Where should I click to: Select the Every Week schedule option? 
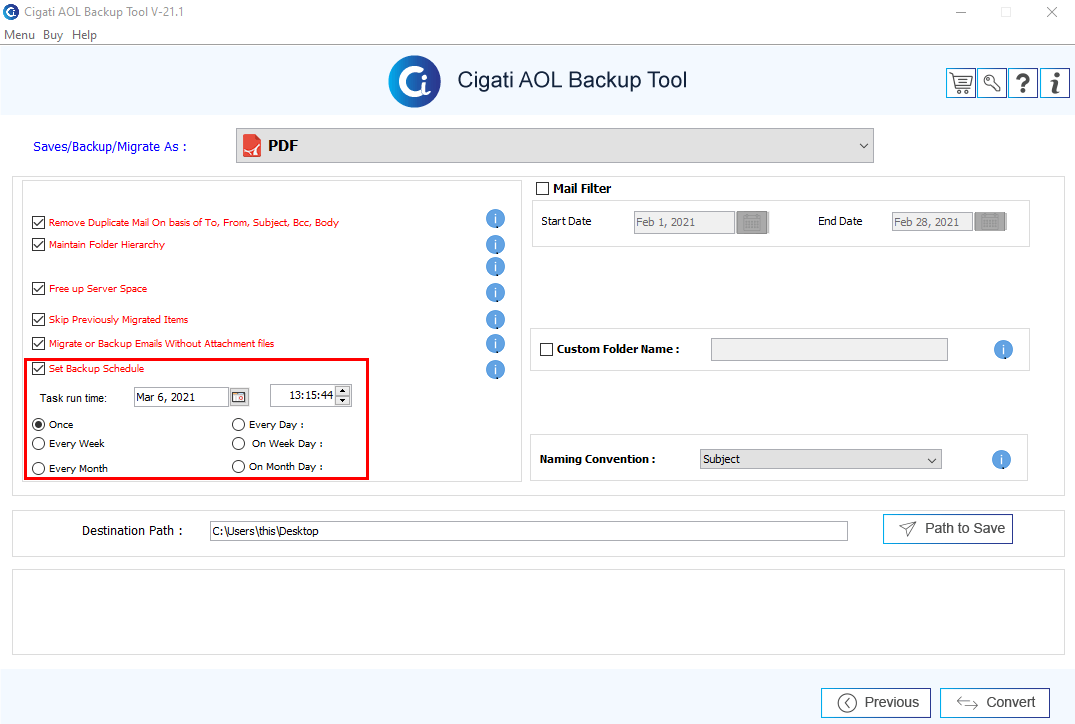click(x=38, y=444)
